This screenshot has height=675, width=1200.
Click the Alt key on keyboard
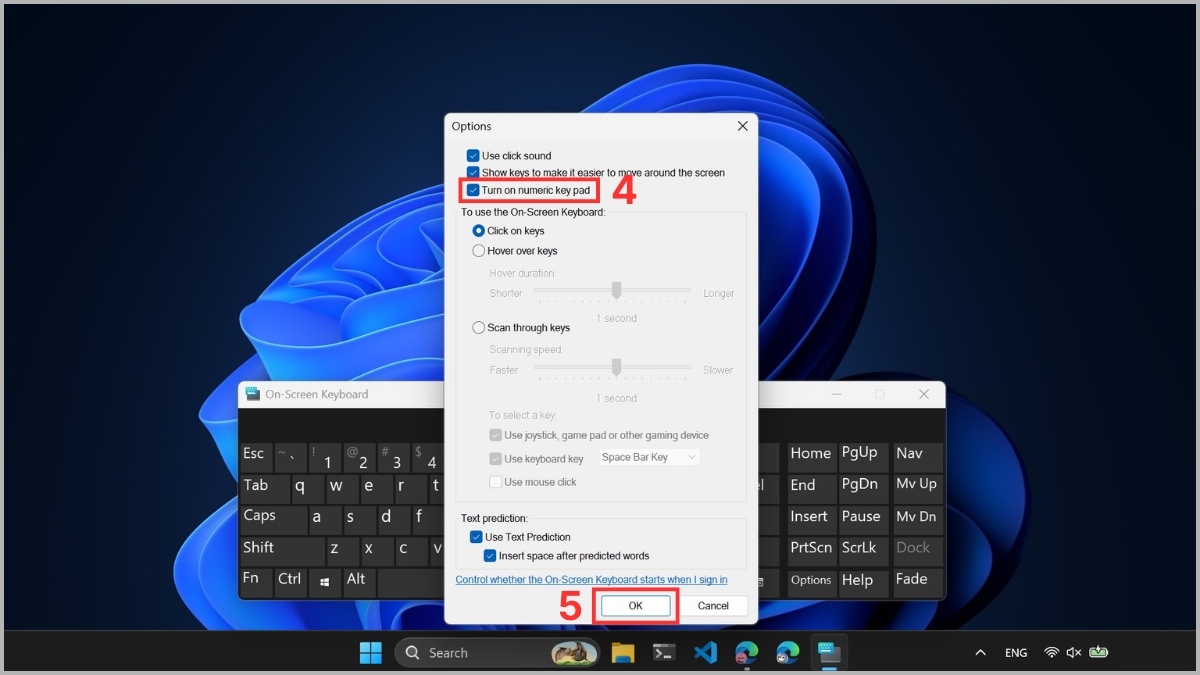tap(359, 582)
